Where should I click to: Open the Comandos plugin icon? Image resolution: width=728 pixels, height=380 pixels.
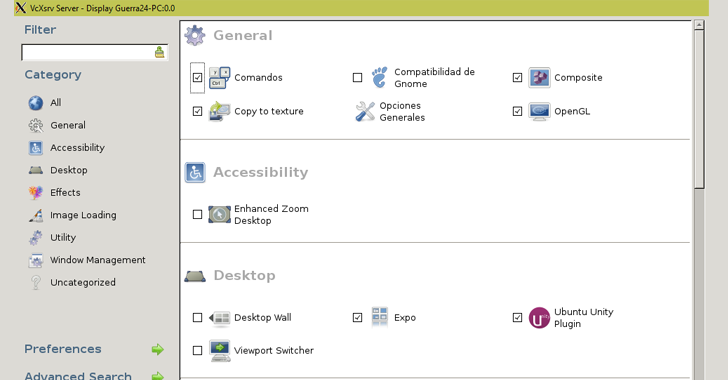click(x=219, y=78)
